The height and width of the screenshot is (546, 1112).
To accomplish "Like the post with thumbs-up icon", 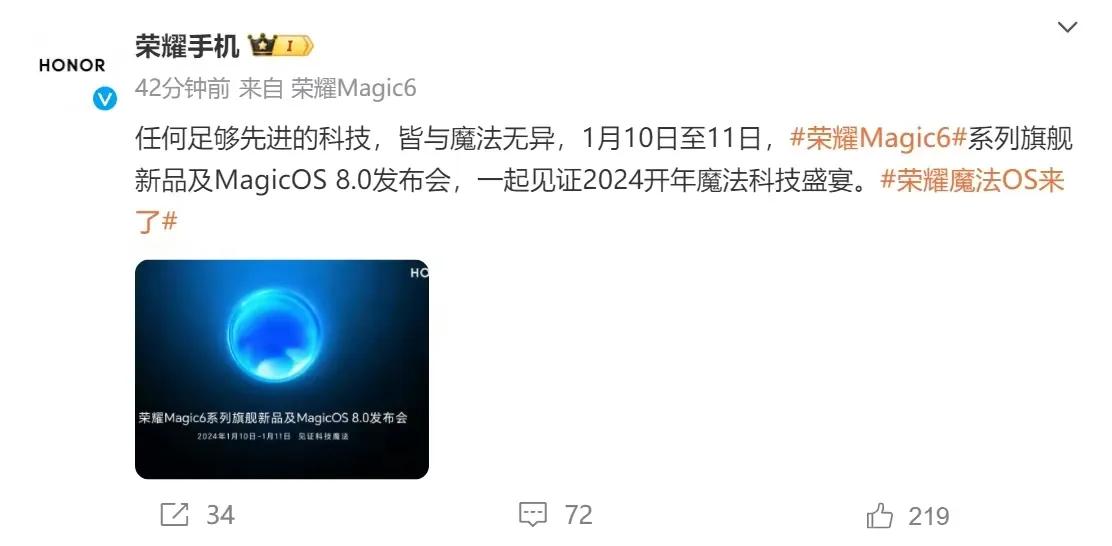I will point(880,516).
